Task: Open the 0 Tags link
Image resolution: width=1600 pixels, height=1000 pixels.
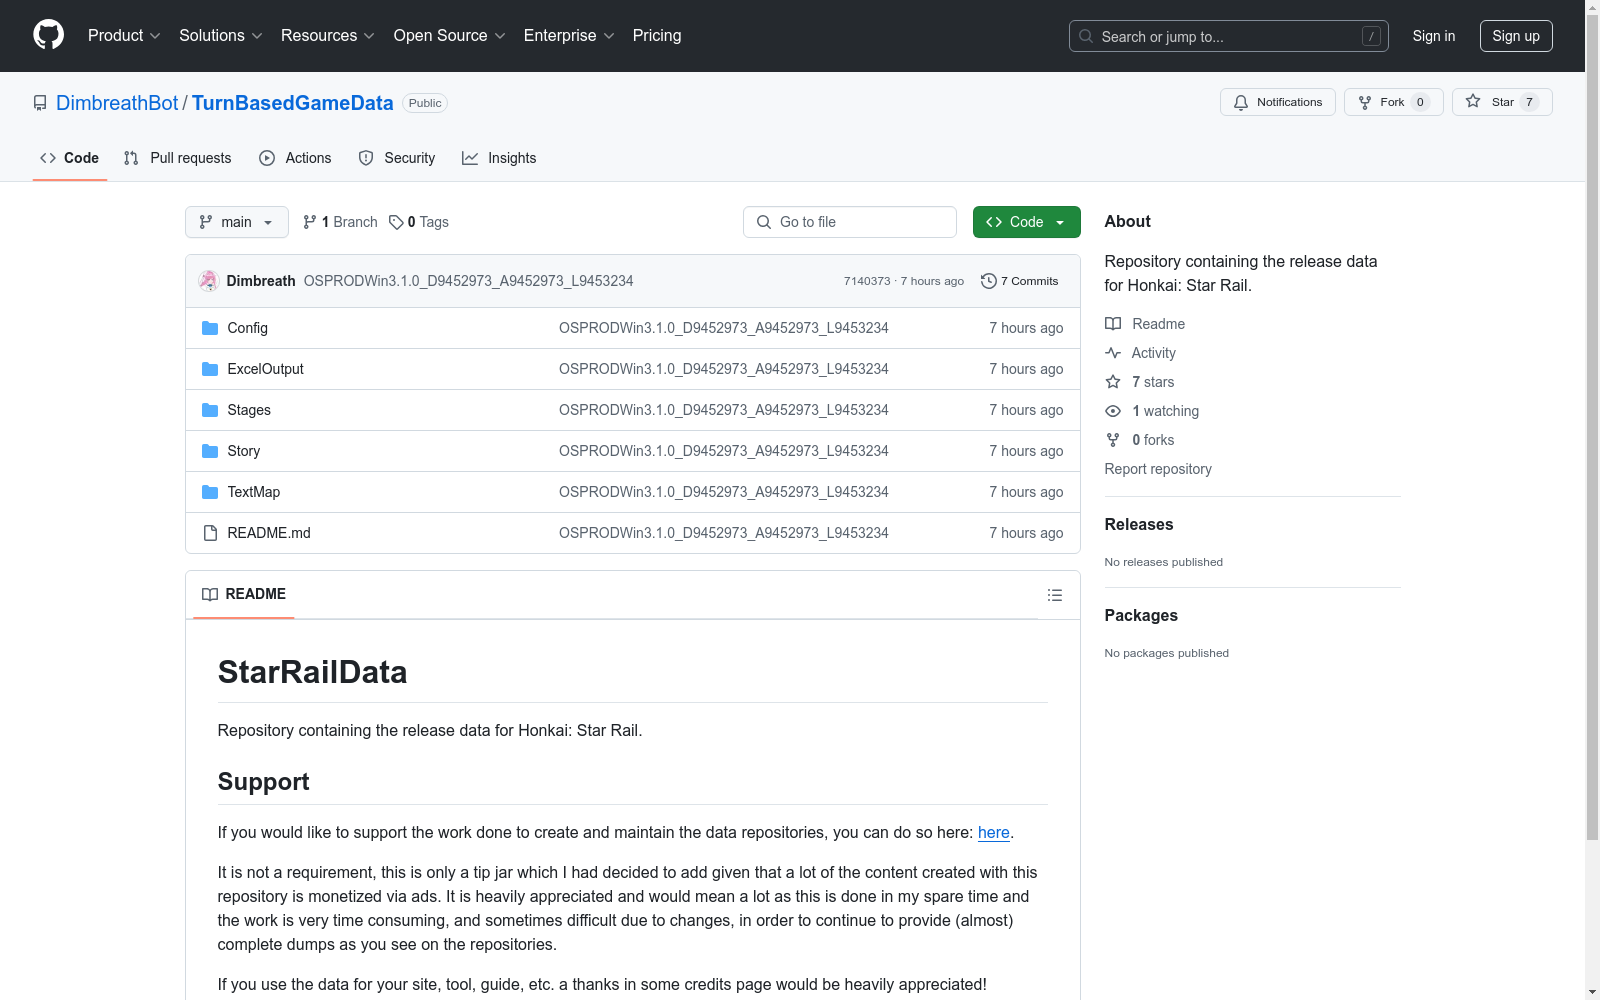Action: pyautogui.click(x=419, y=222)
